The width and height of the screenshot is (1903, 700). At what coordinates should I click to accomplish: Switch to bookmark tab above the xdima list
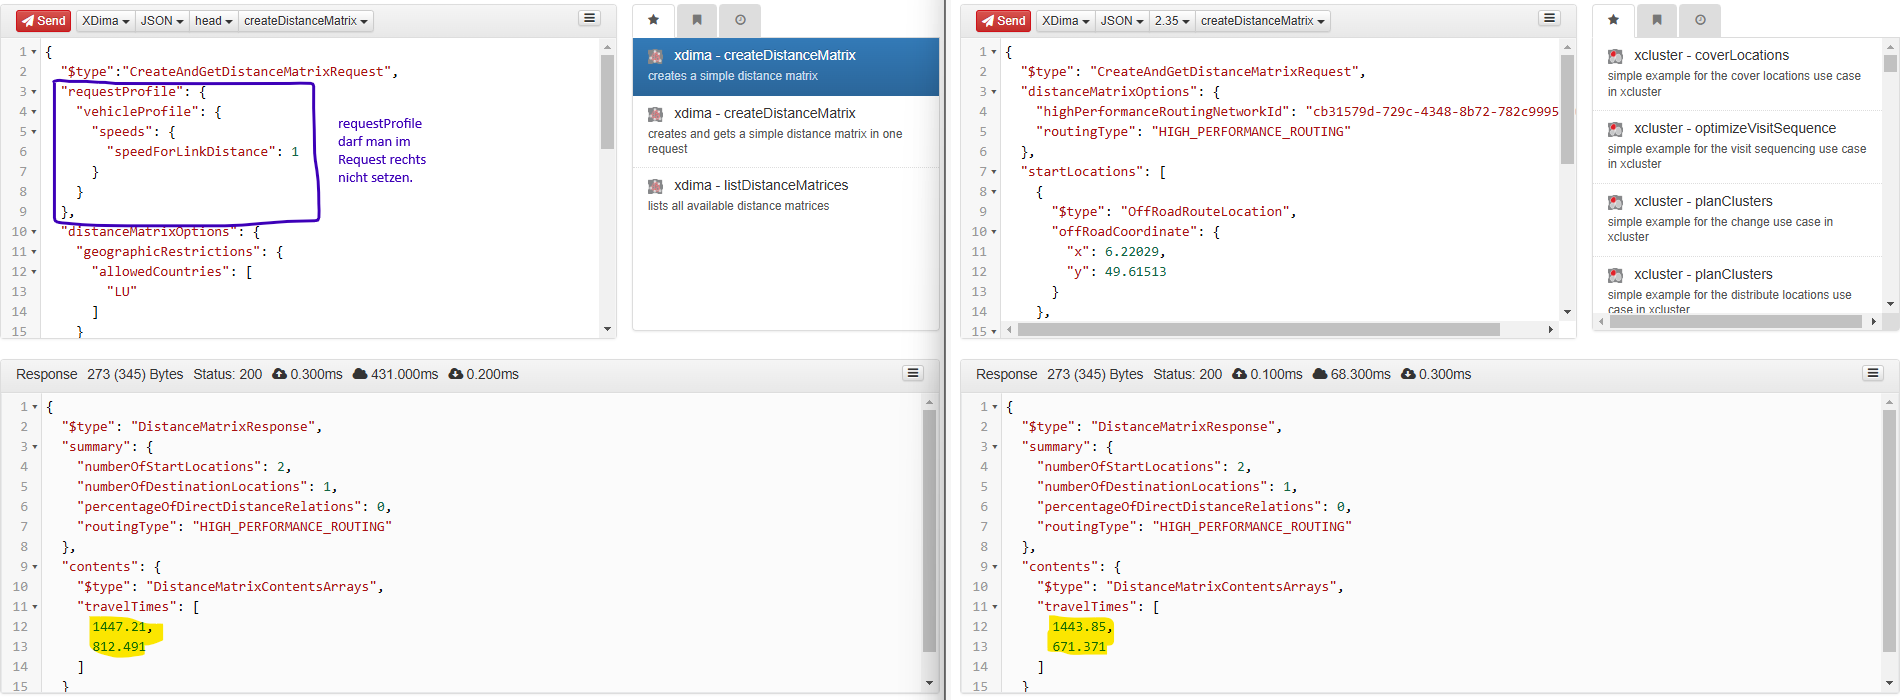(697, 20)
